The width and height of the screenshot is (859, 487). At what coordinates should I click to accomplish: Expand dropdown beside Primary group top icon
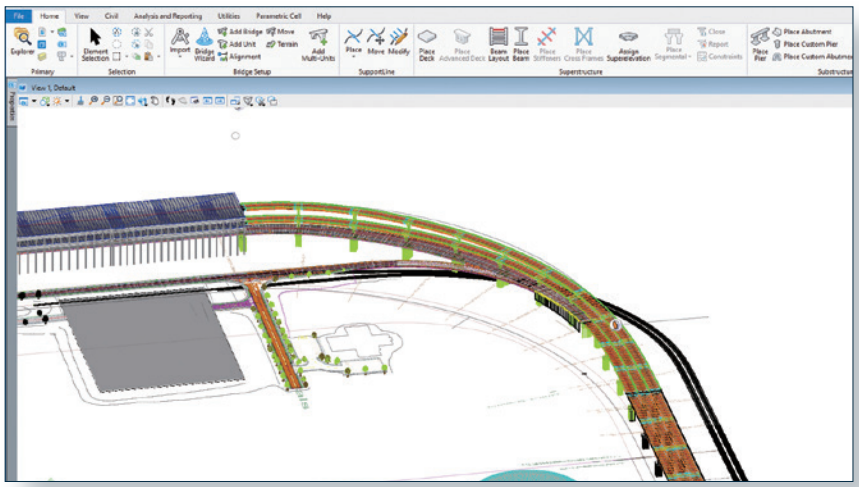coord(52,32)
